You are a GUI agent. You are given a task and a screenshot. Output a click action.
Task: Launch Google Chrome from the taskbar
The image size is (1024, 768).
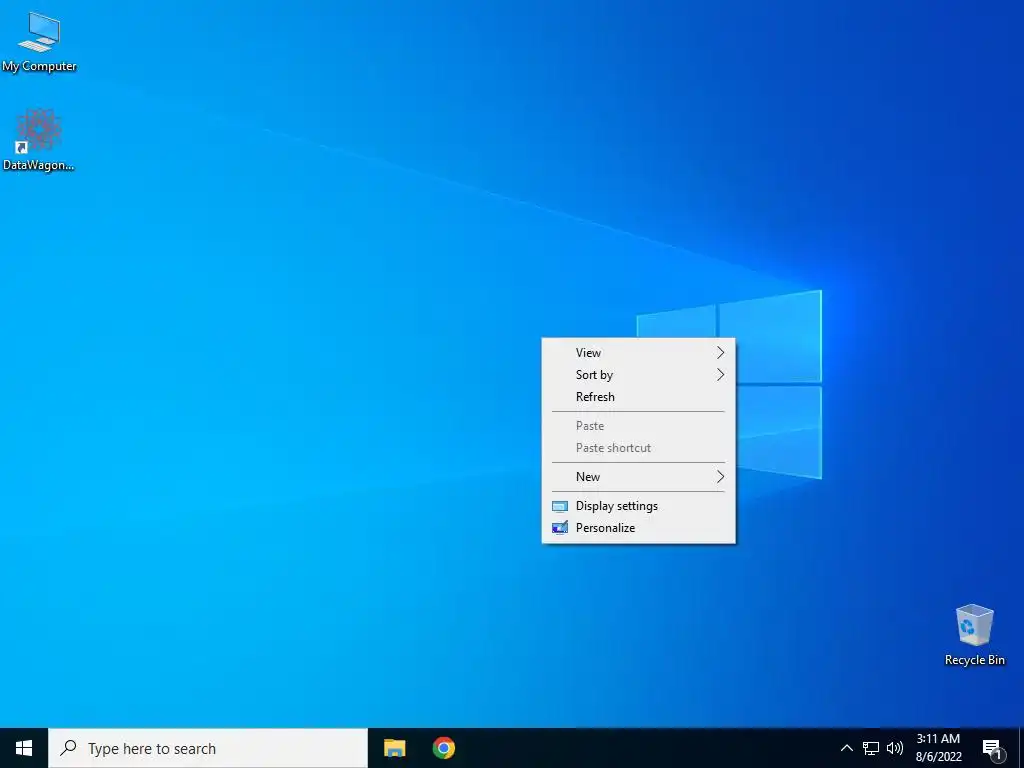coord(444,748)
